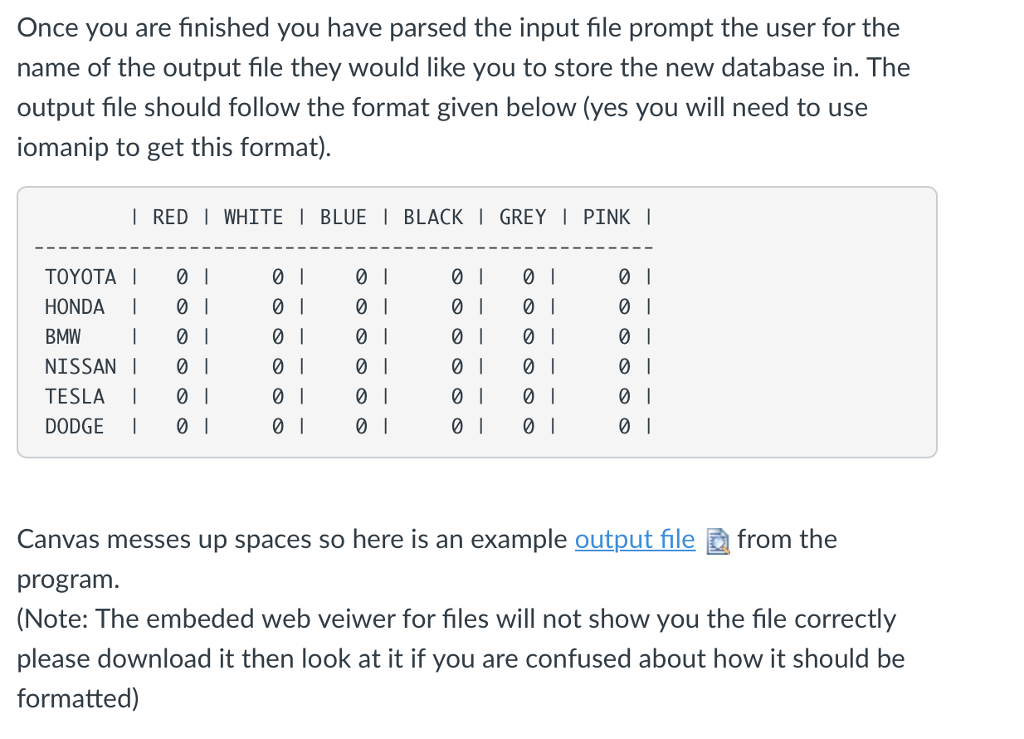Click the GREY column header text
This screenshot has width=1024, height=739.
[x=522, y=217]
